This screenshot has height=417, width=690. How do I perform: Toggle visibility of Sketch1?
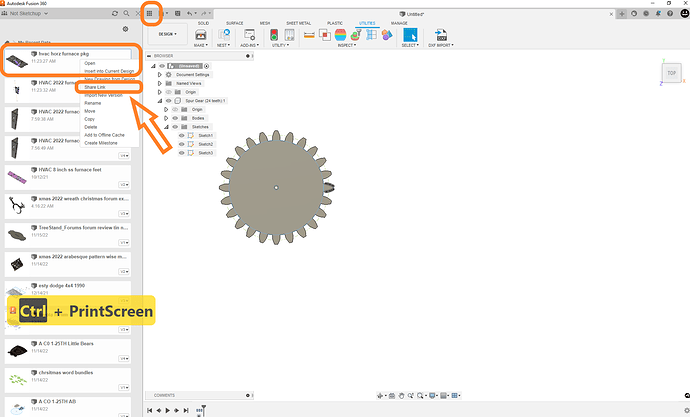pos(182,135)
